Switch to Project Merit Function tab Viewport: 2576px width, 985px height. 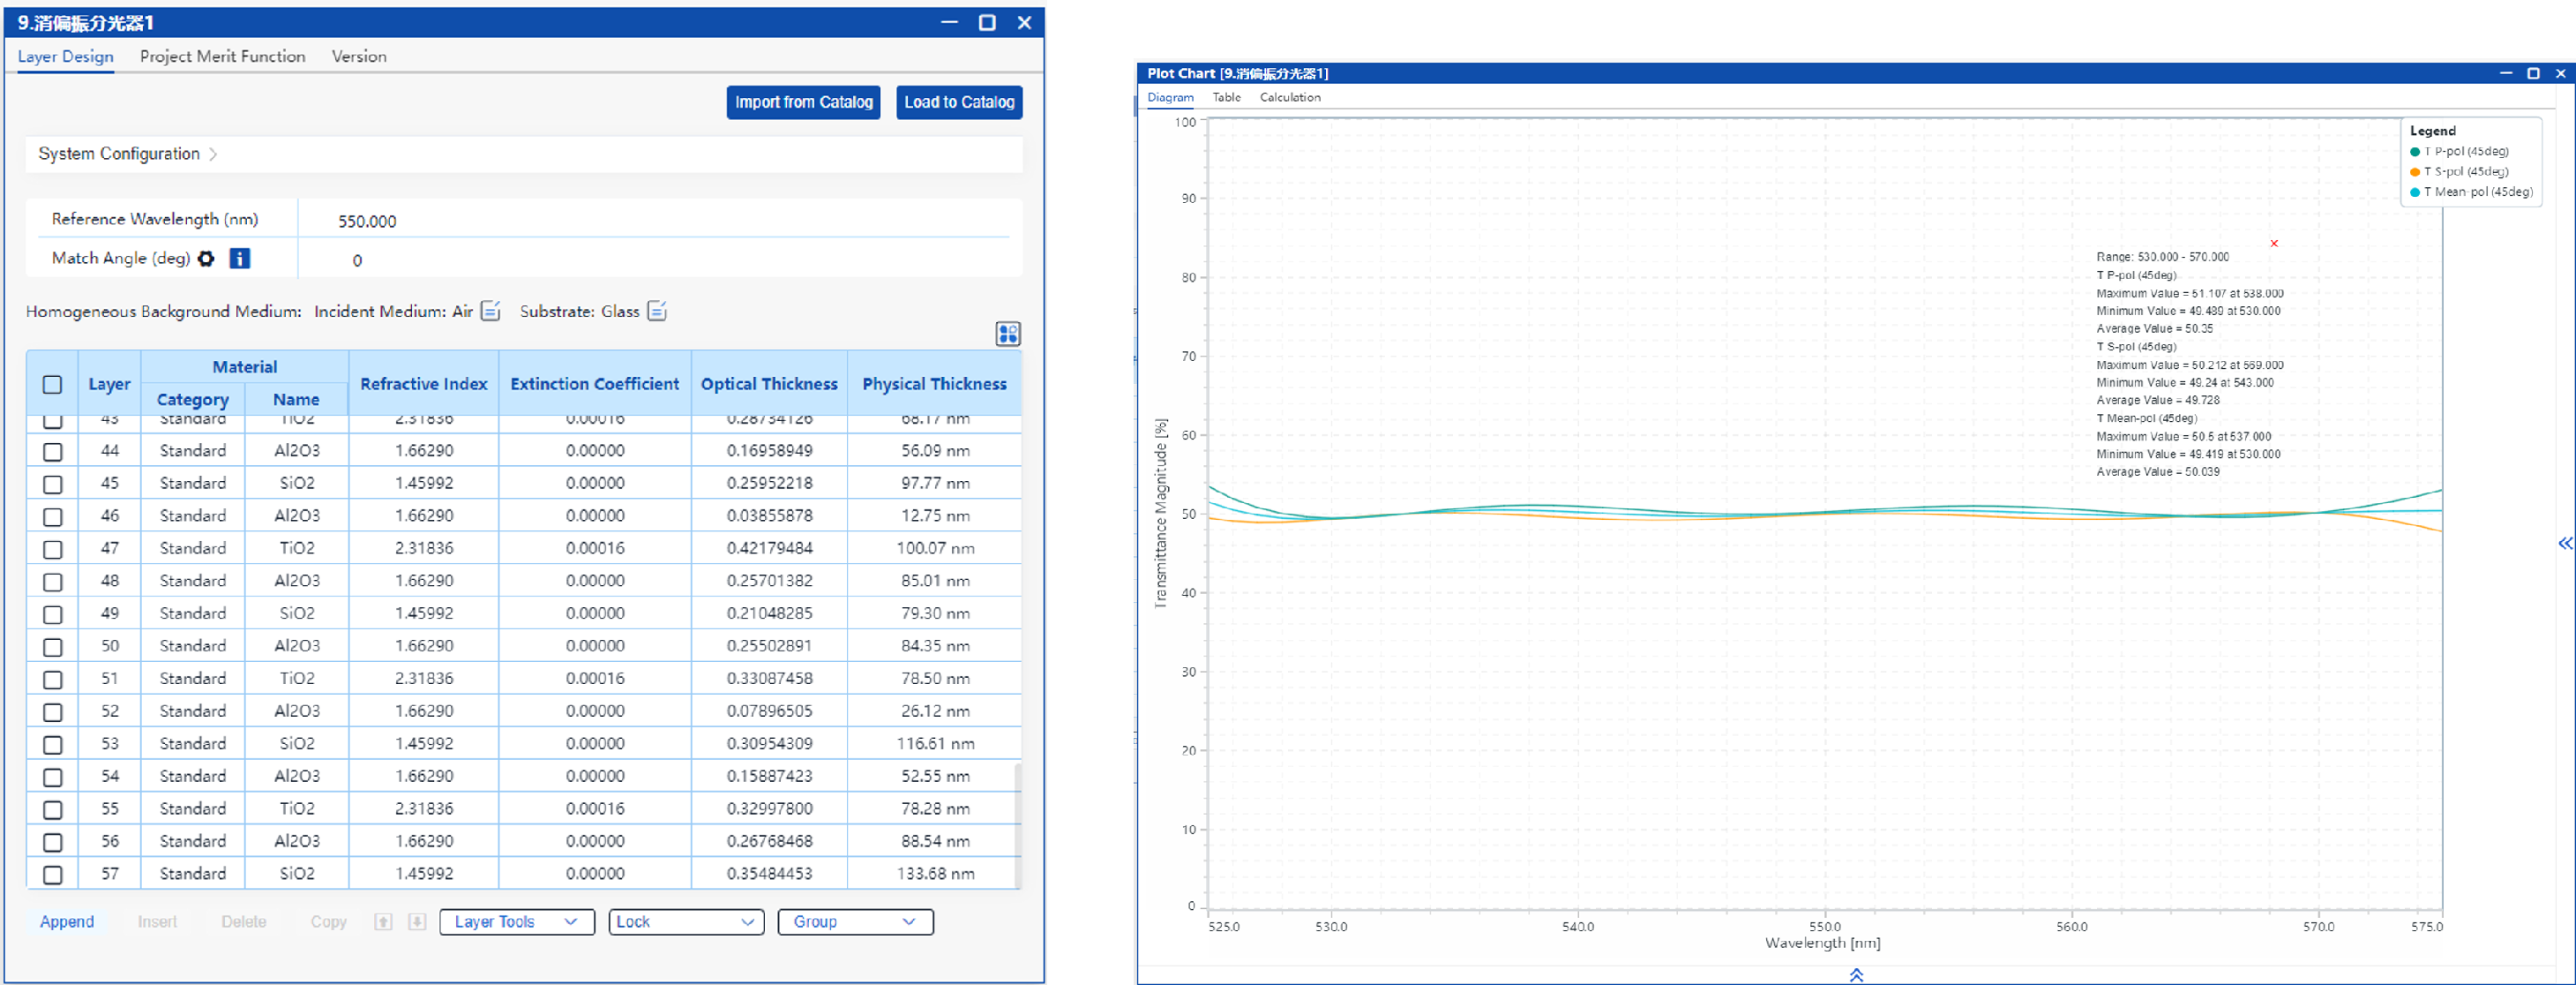[x=222, y=57]
